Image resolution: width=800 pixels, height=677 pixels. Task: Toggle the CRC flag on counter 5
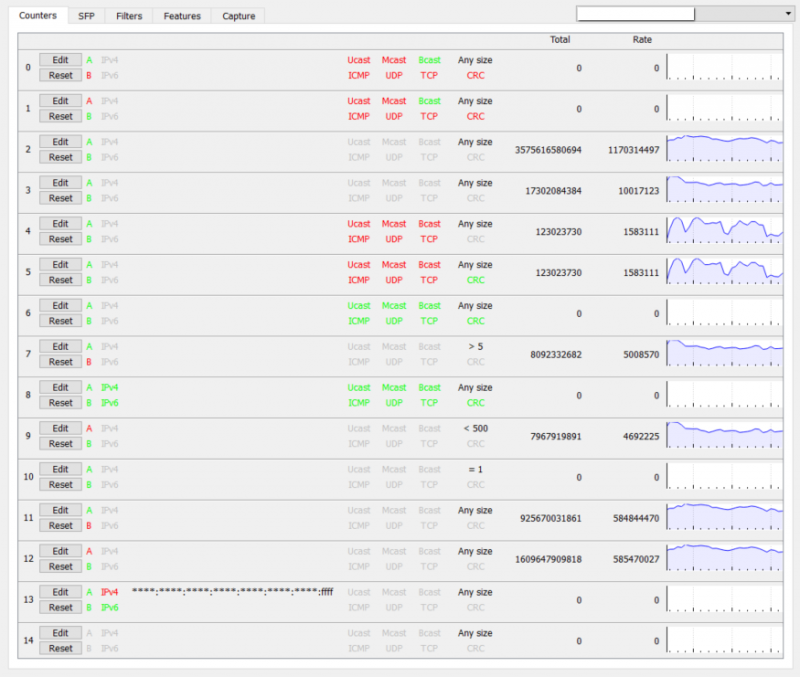point(475,280)
